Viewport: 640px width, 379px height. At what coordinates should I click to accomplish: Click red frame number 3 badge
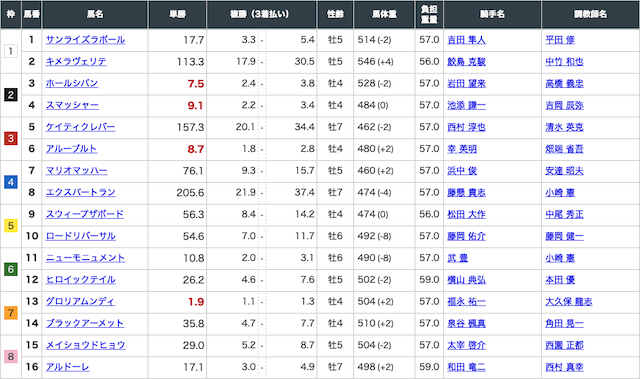point(11,139)
